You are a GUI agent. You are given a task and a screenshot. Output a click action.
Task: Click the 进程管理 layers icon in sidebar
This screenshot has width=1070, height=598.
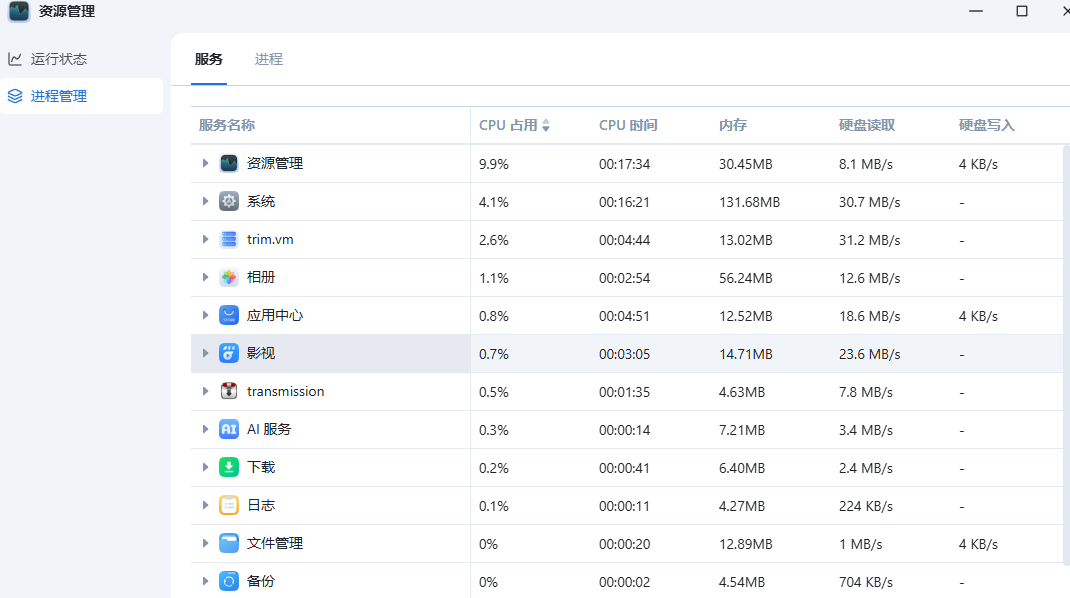15,96
